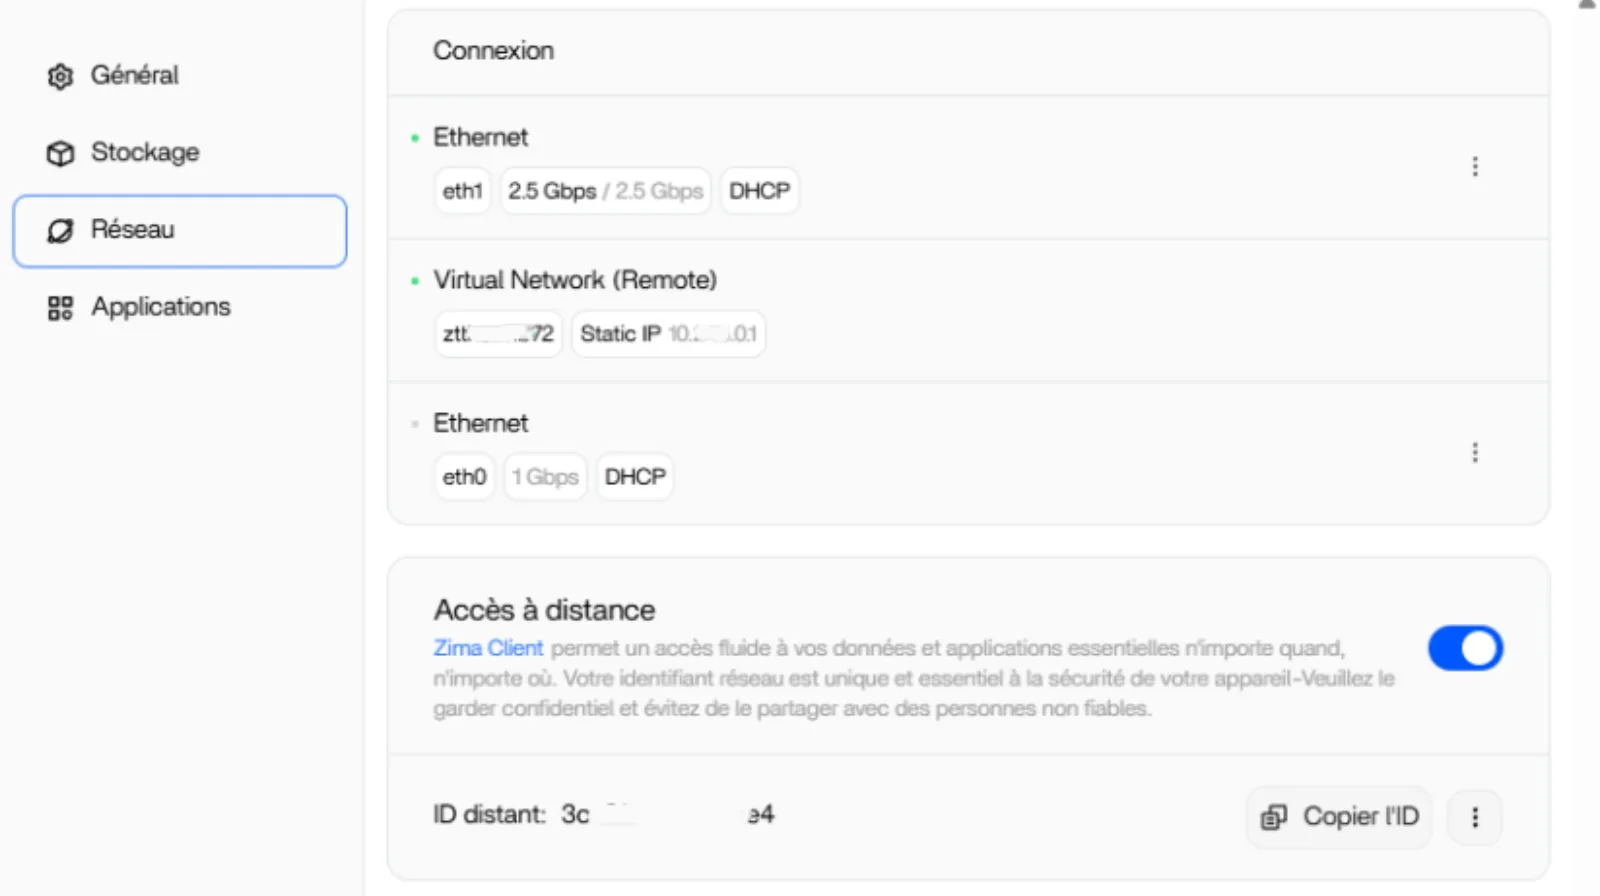The image size is (1600, 896).
Task: Open the three-dot menu for eth0 Ethernet
Action: coord(1475,452)
